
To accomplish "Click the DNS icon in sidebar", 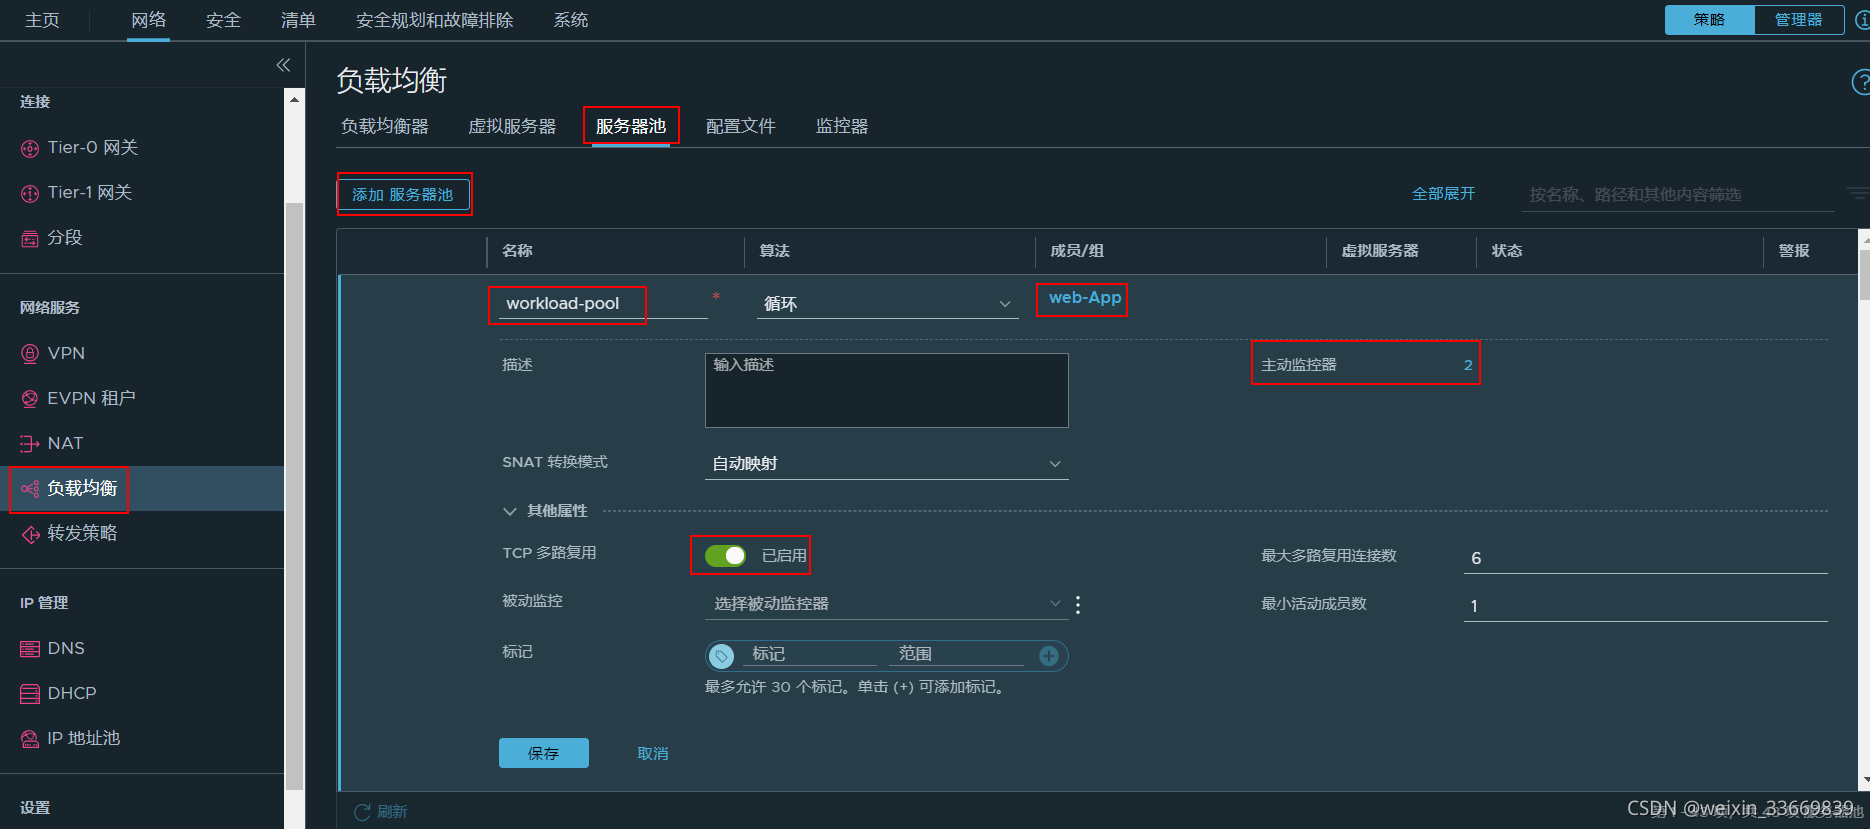I will click(30, 649).
